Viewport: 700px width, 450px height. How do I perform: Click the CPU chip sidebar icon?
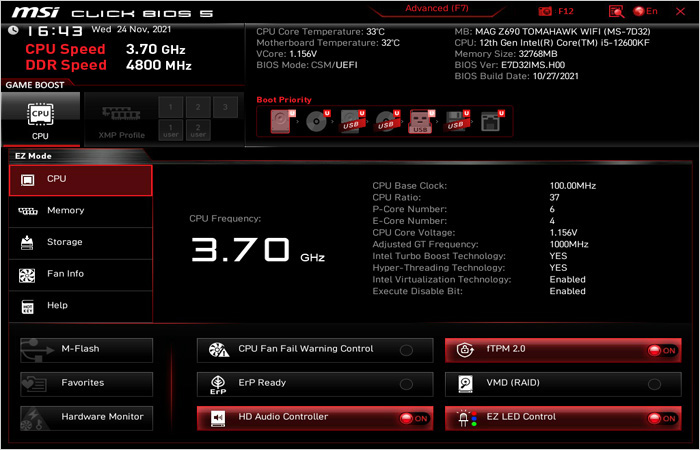pyautogui.click(x=27, y=180)
